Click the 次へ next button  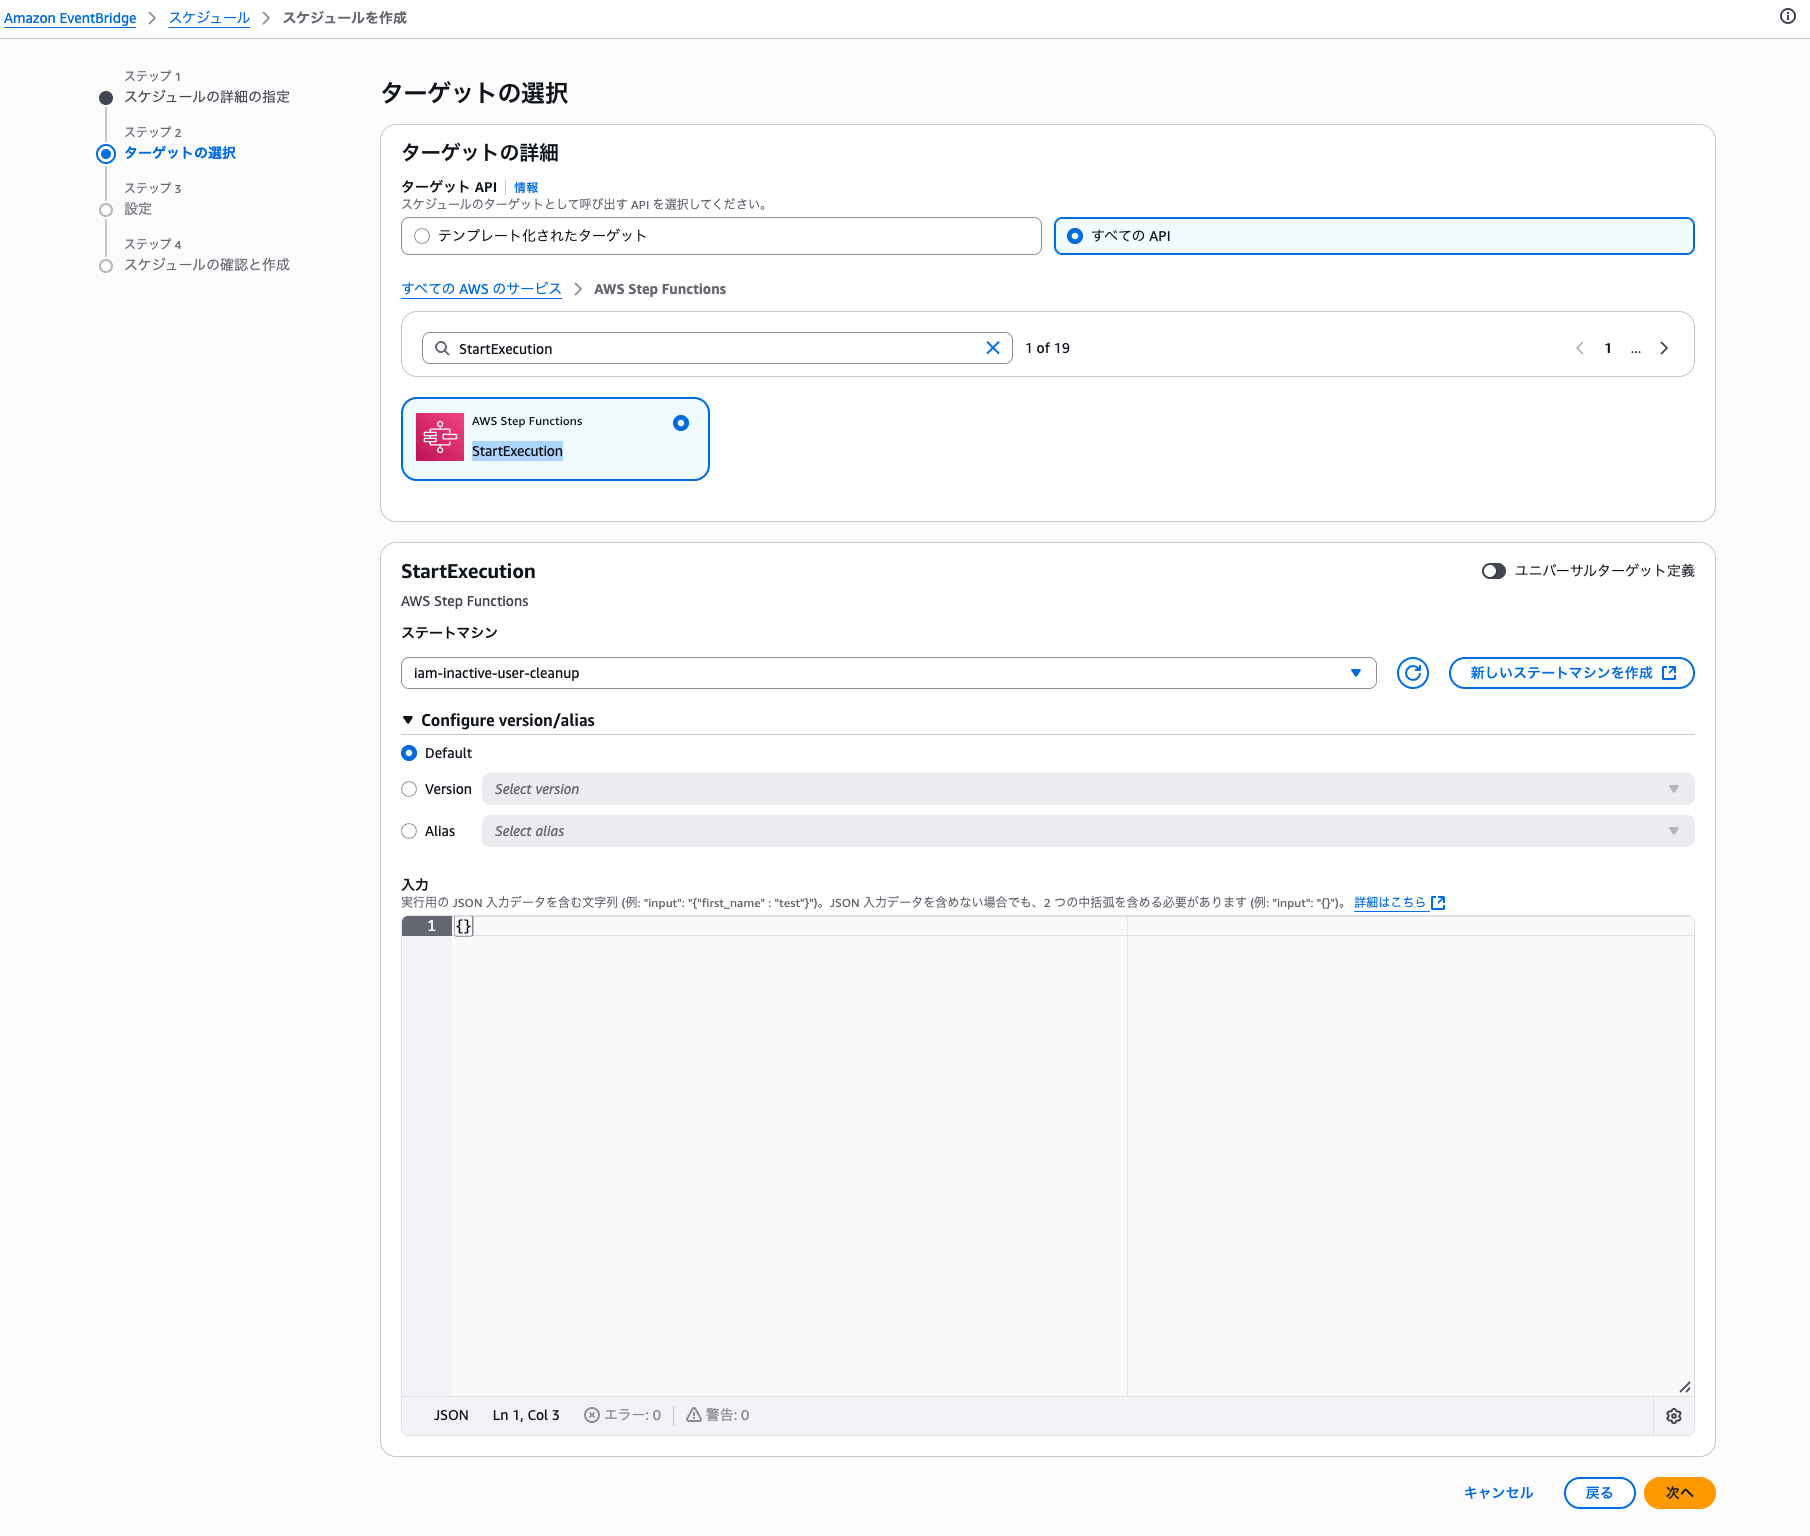[x=1680, y=1493]
